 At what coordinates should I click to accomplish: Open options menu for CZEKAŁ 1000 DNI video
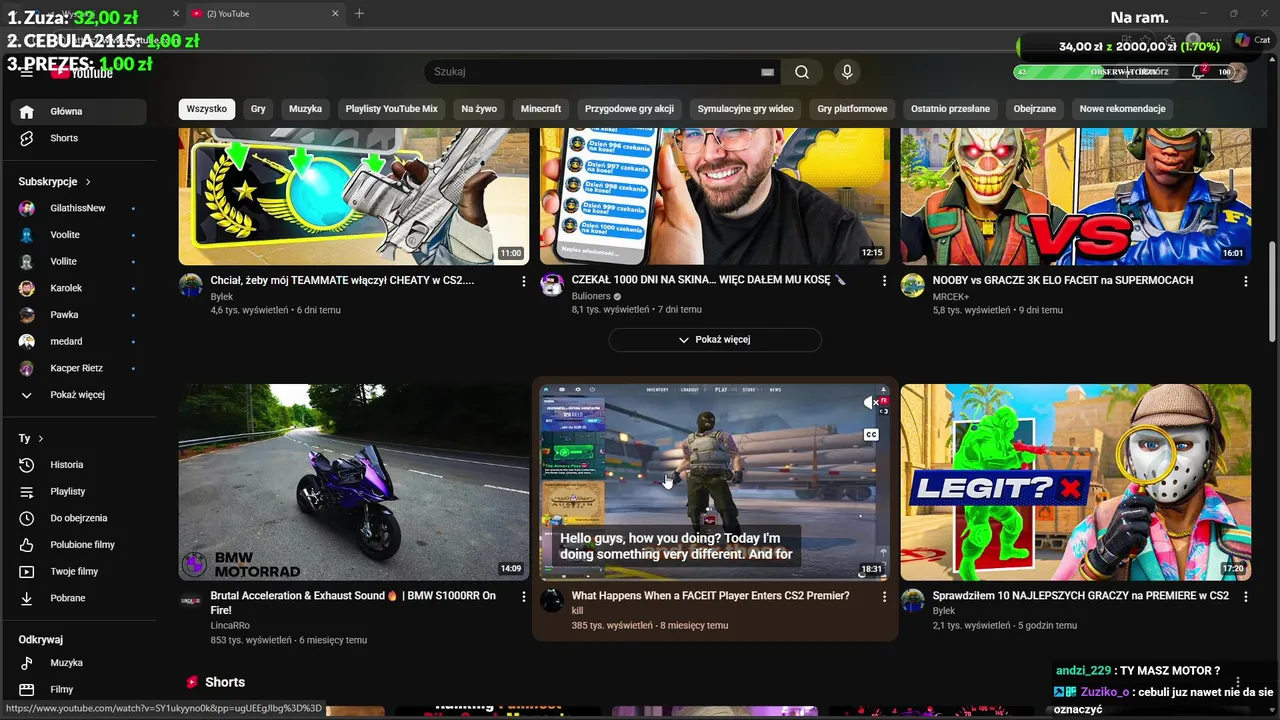click(884, 282)
